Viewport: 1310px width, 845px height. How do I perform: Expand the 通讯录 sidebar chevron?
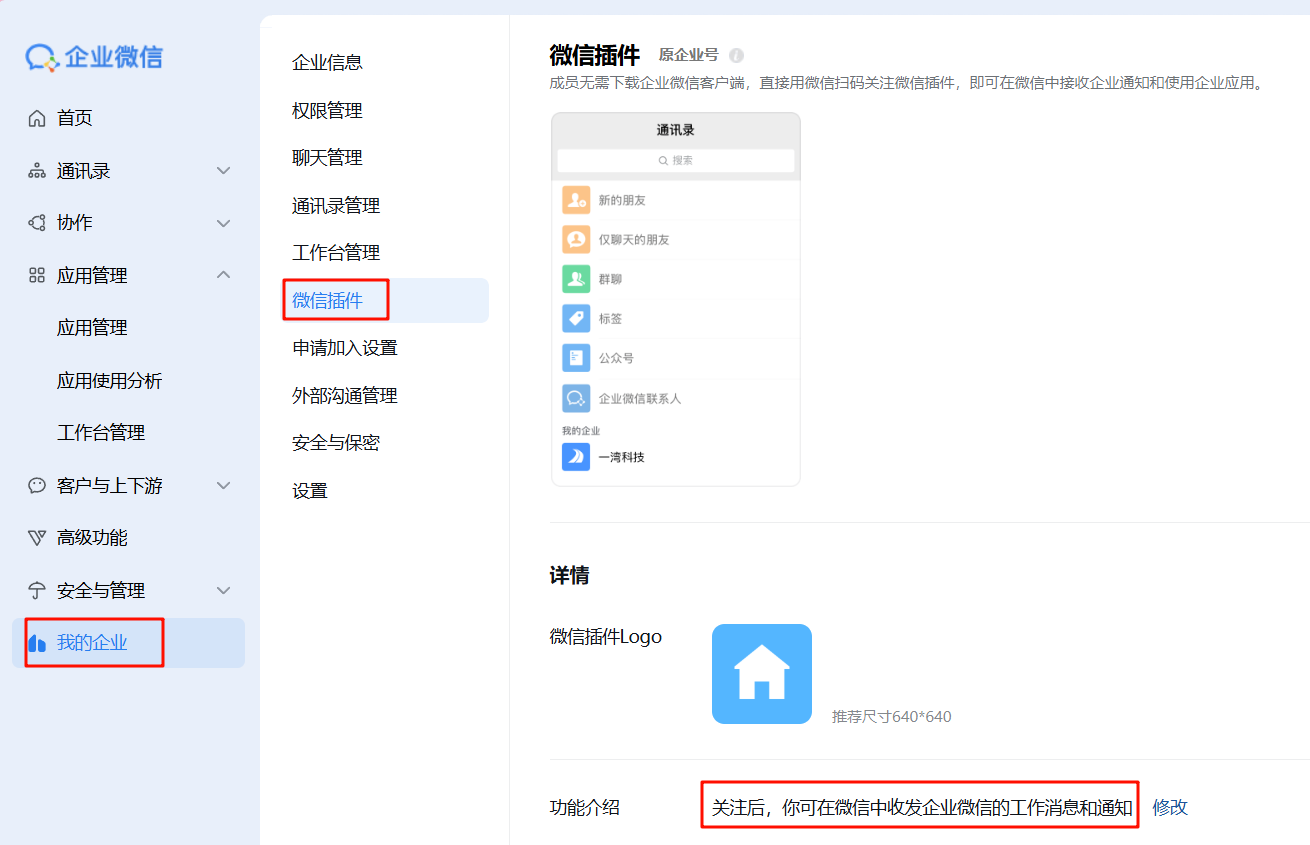[224, 171]
